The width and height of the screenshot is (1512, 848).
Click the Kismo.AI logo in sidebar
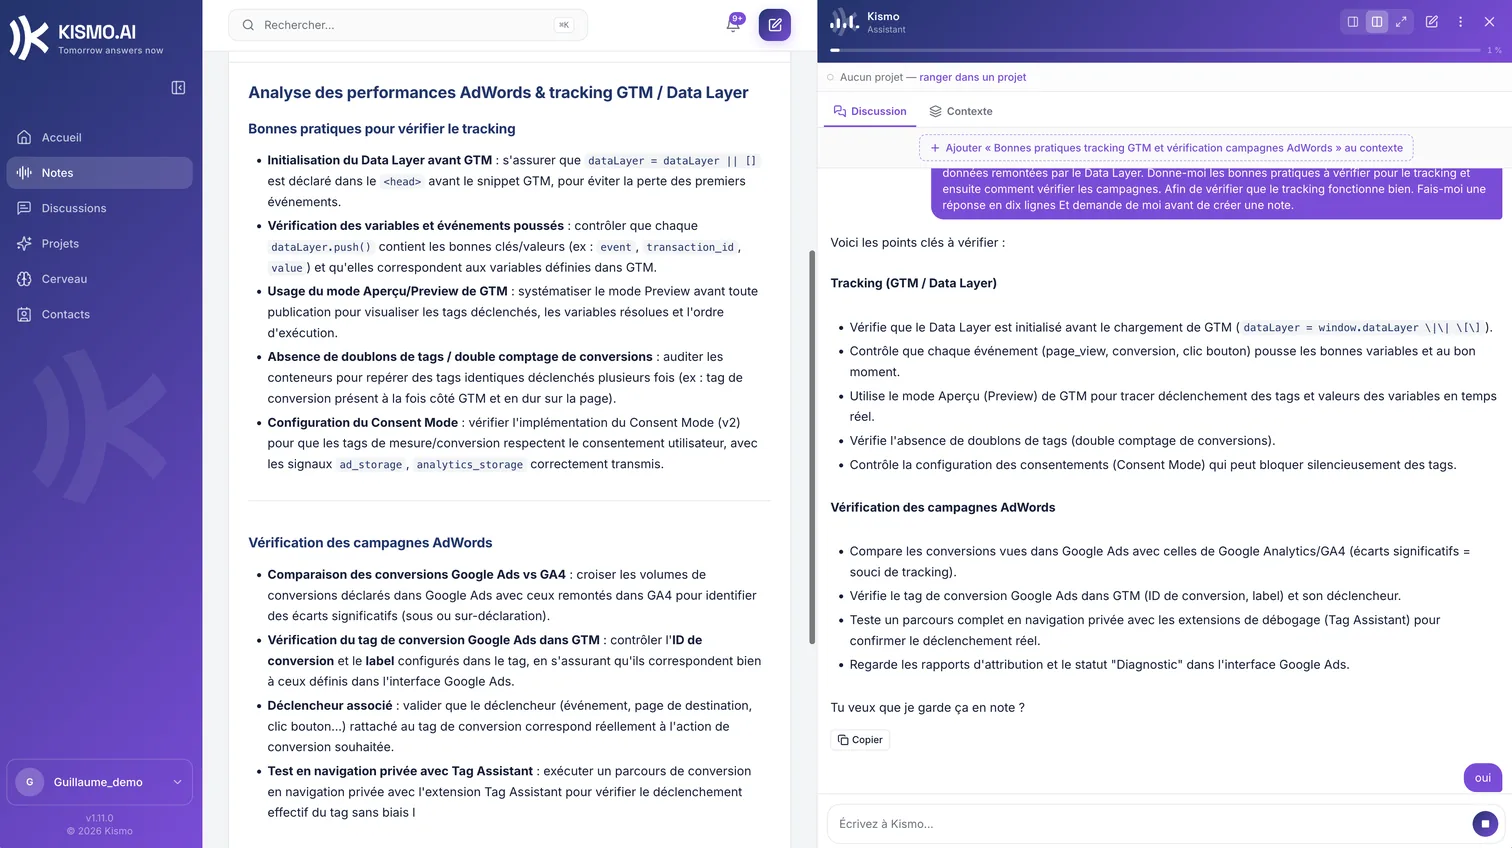tap(86, 38)
